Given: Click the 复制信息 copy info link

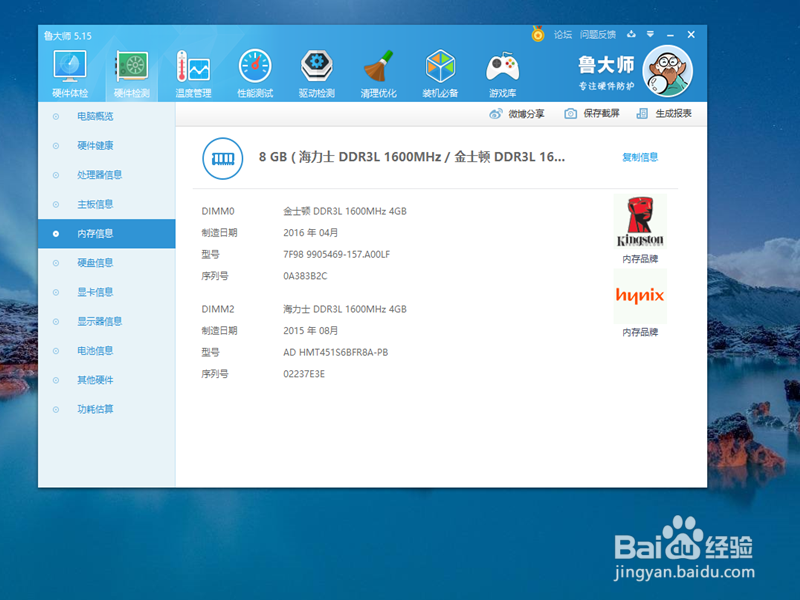Looking at the screenshot, I should tap(640, 157).
